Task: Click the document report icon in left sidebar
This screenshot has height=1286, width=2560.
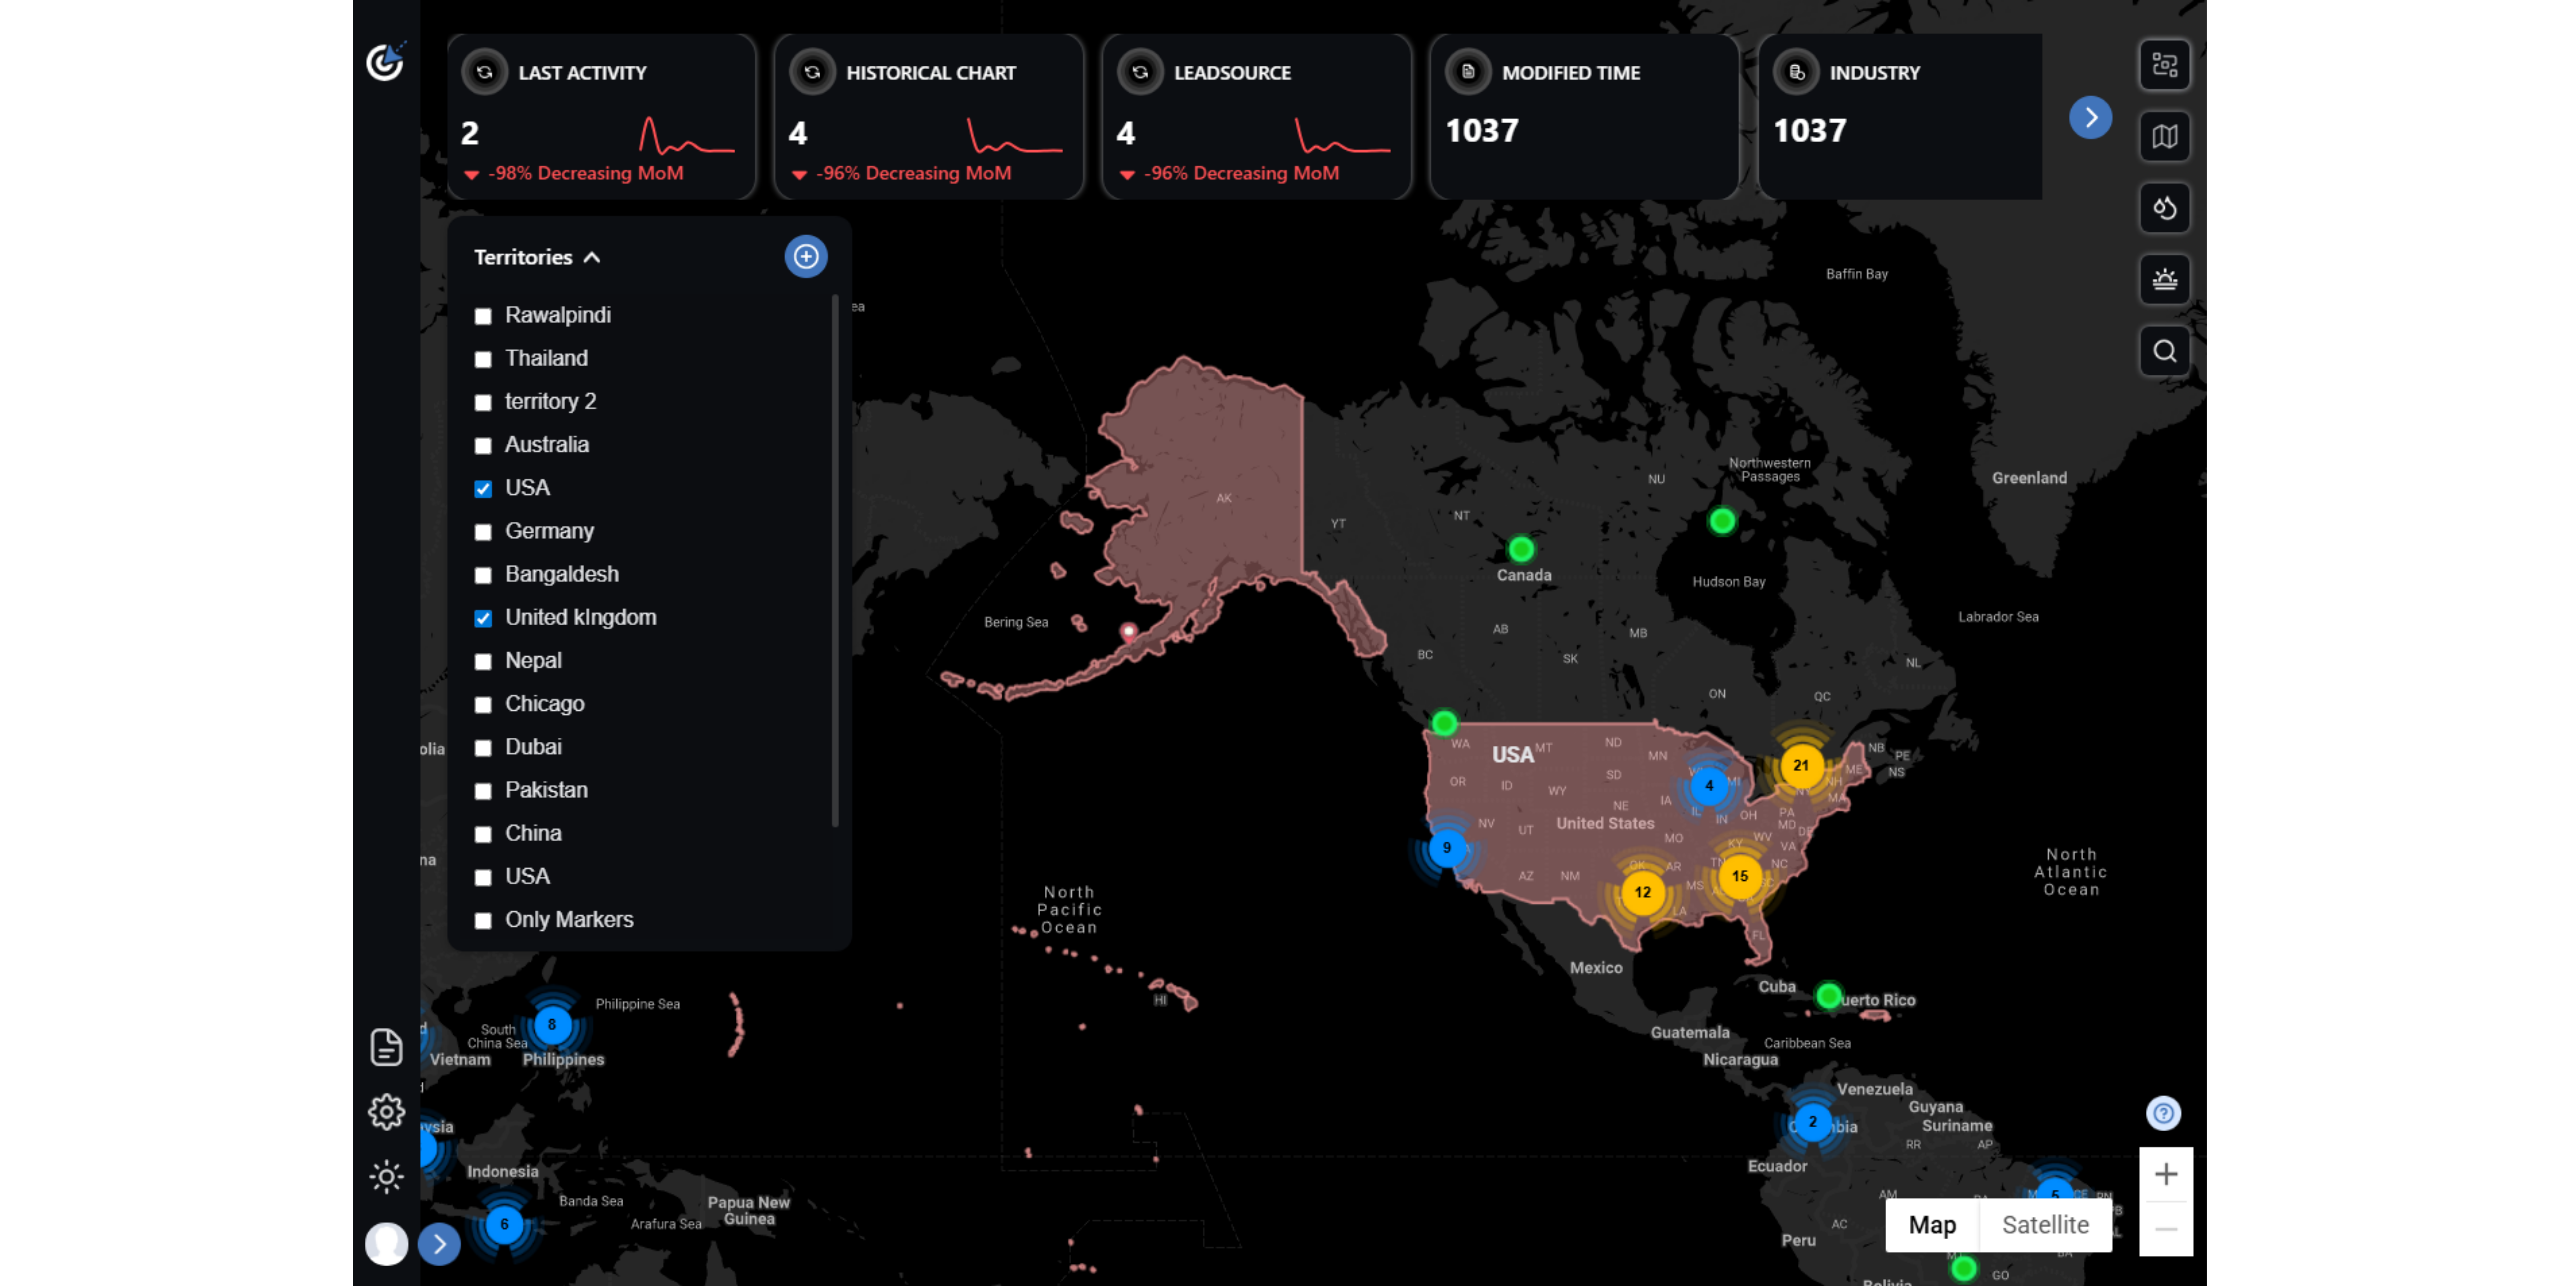Action: pos(386,1046)
